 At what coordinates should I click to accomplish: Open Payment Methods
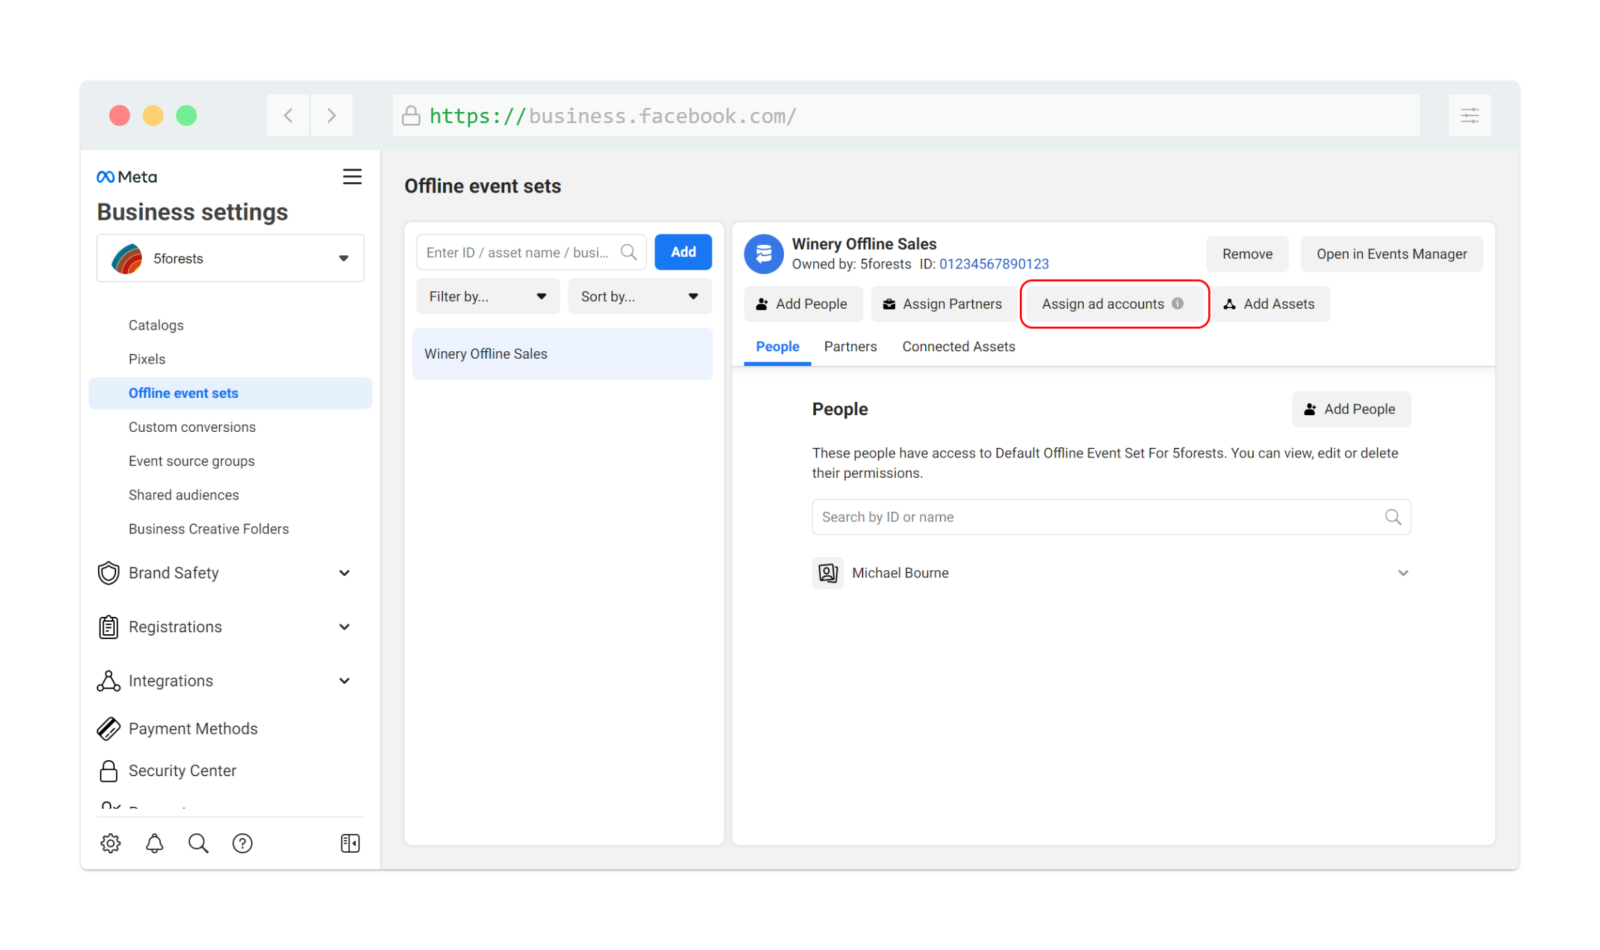[193, 729]
